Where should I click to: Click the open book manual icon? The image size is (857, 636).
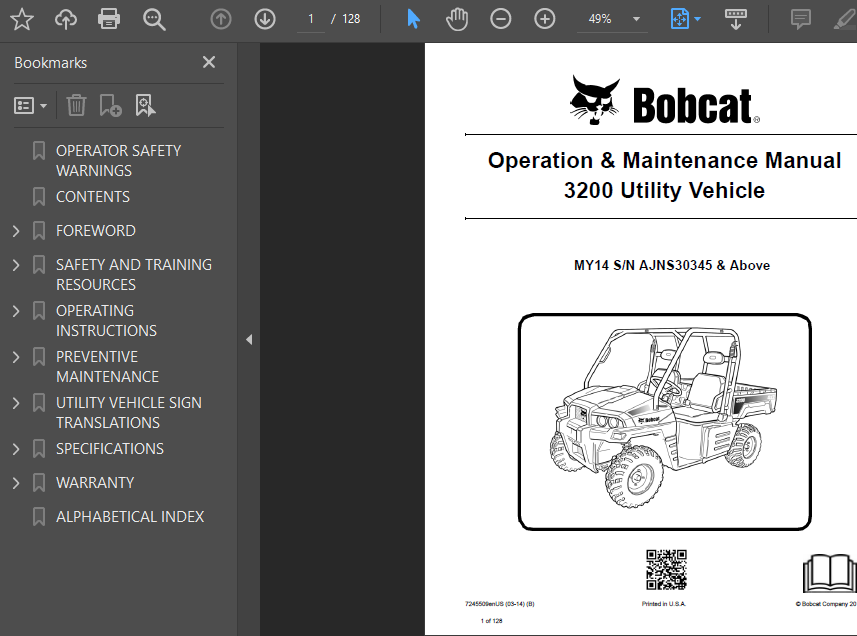tap(830, 573)
